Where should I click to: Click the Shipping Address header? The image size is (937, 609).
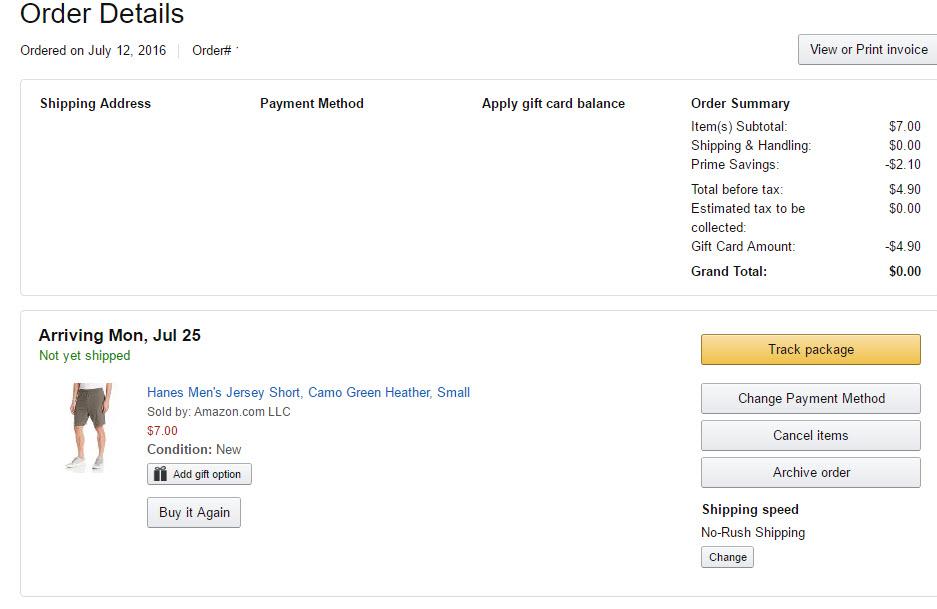point(95,103)
